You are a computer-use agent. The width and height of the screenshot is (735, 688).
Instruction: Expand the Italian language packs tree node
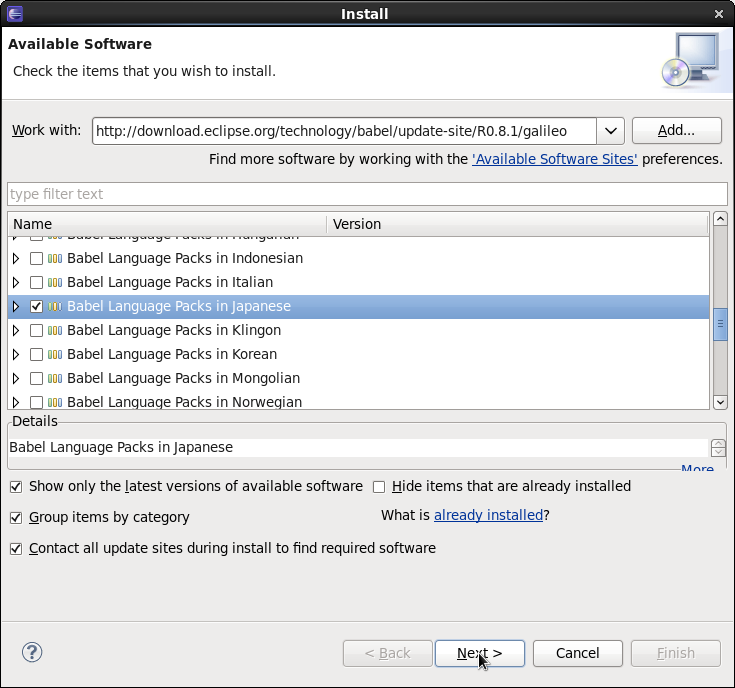click(16, 282)
